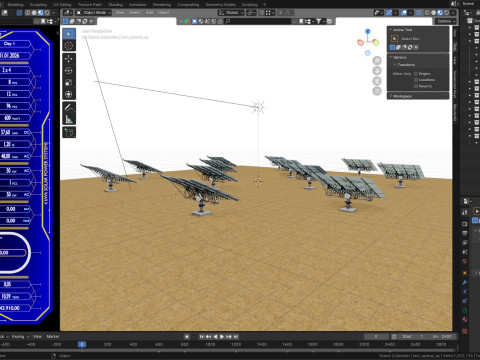Switch to the Modeling workspace tab
This screenshot has height=360, width=480.
15,5
